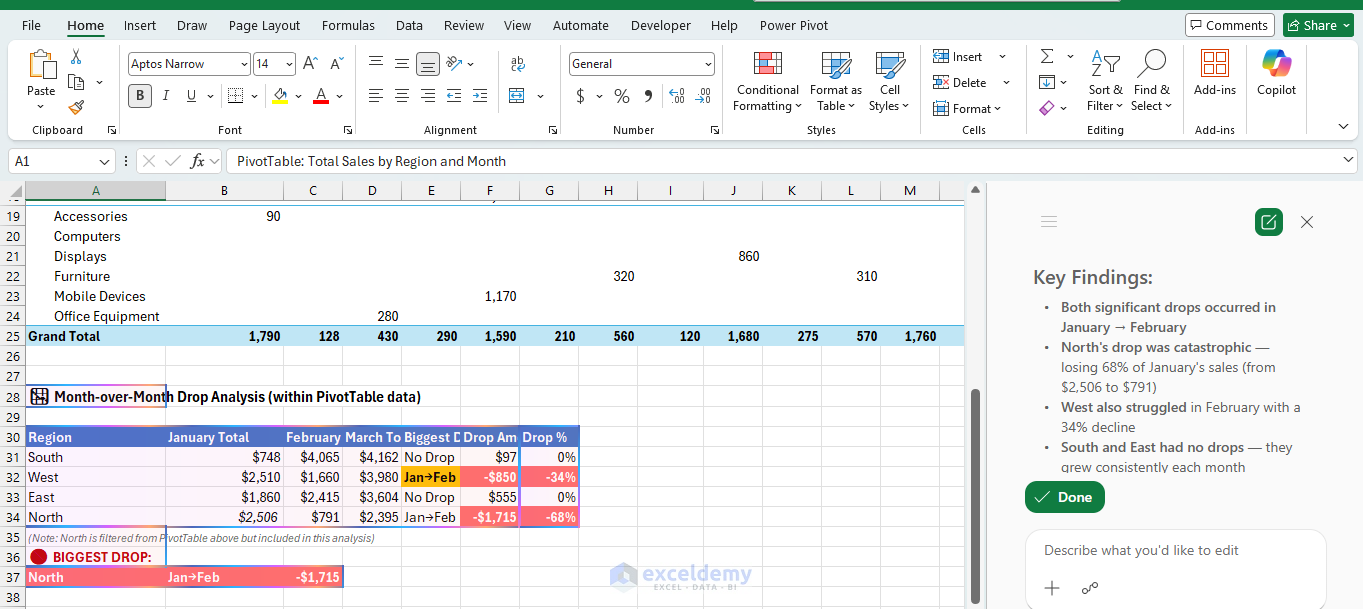Apply Comma Style number format
The height and width of the screenshot is (609, 1363).
[x=648, y=96]
